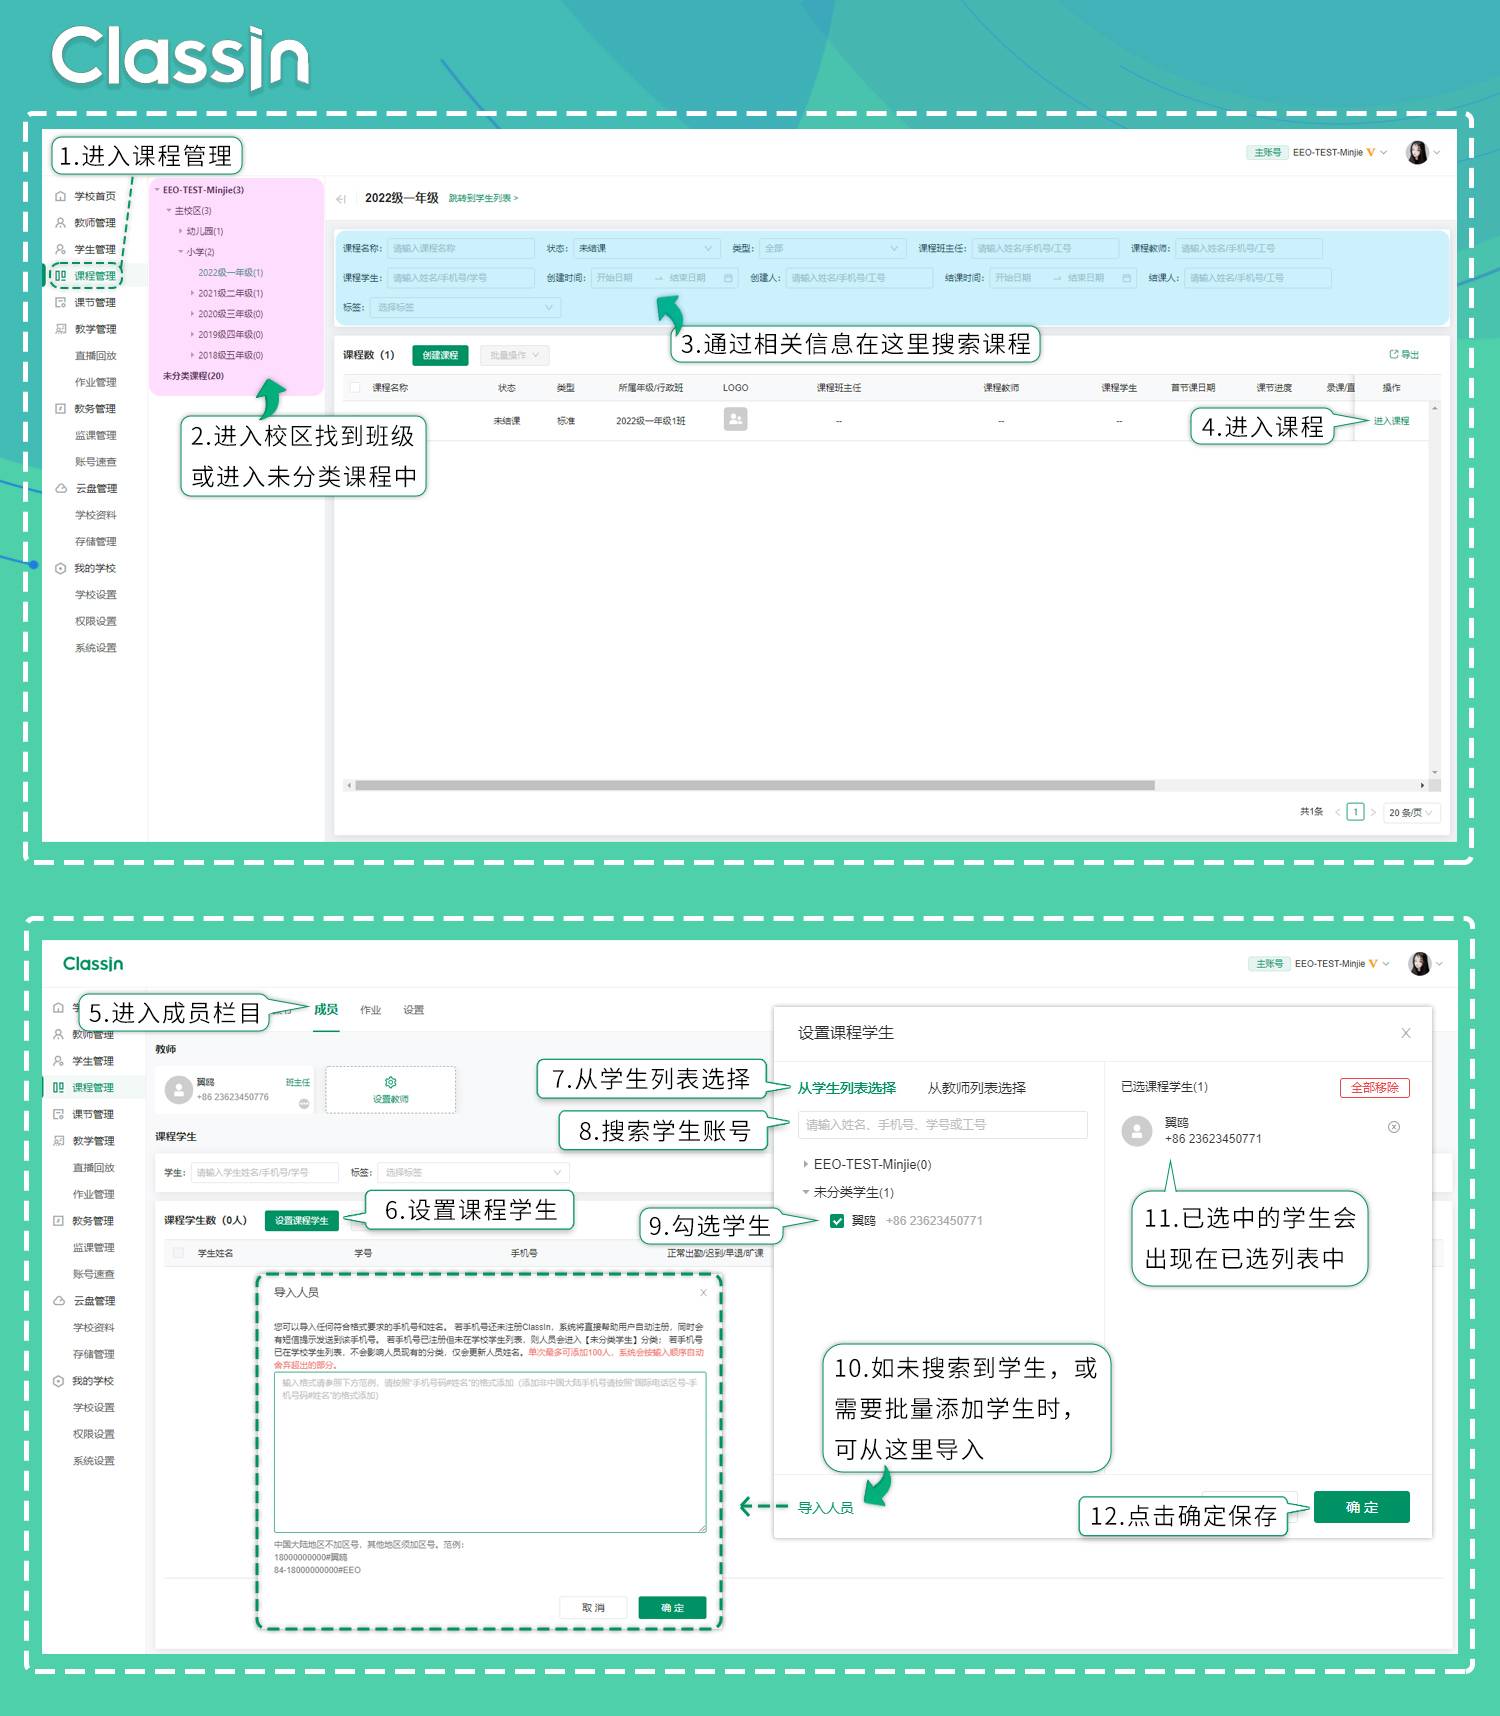Open 我的学校 in the lower screenshot sidebar
This screenshot has height=1716, width=1500.
[x=84, y=1381]
